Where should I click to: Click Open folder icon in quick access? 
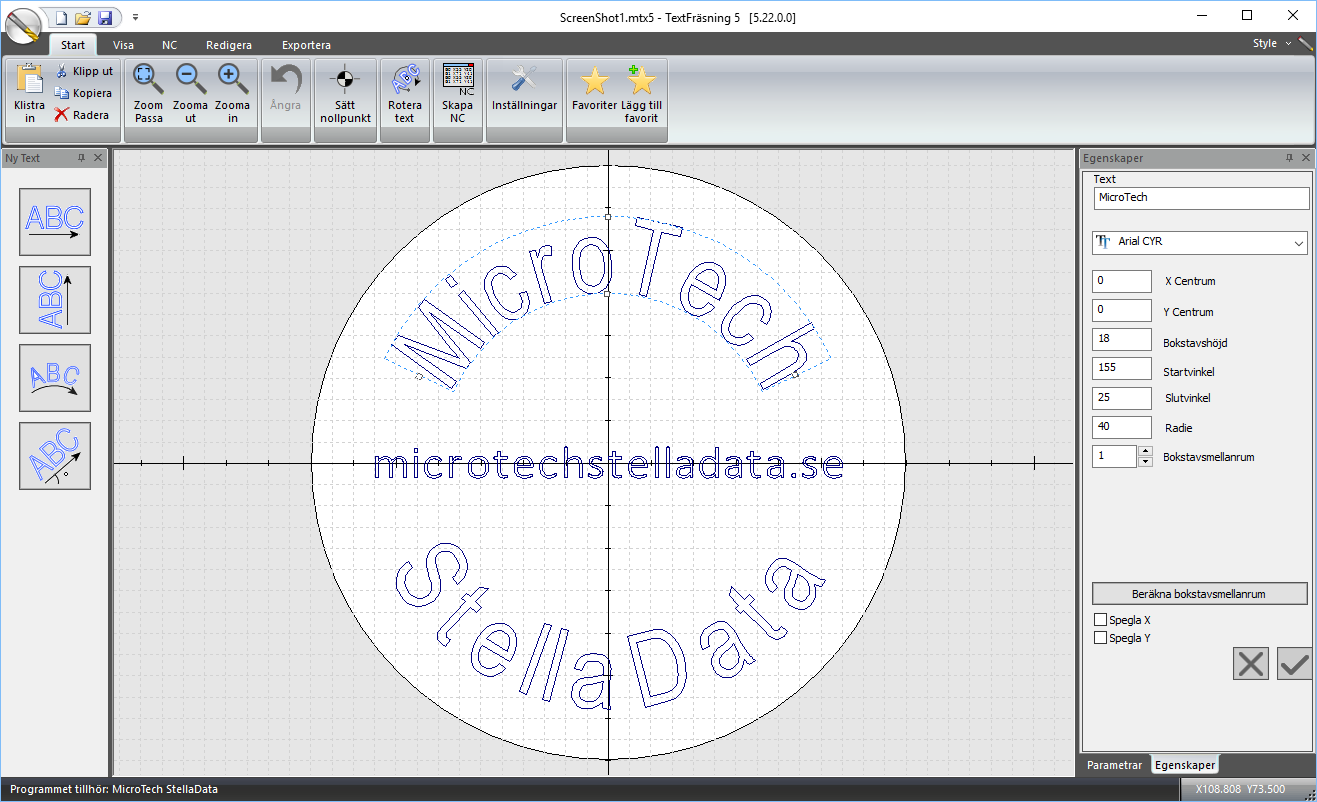pos(83,17)
